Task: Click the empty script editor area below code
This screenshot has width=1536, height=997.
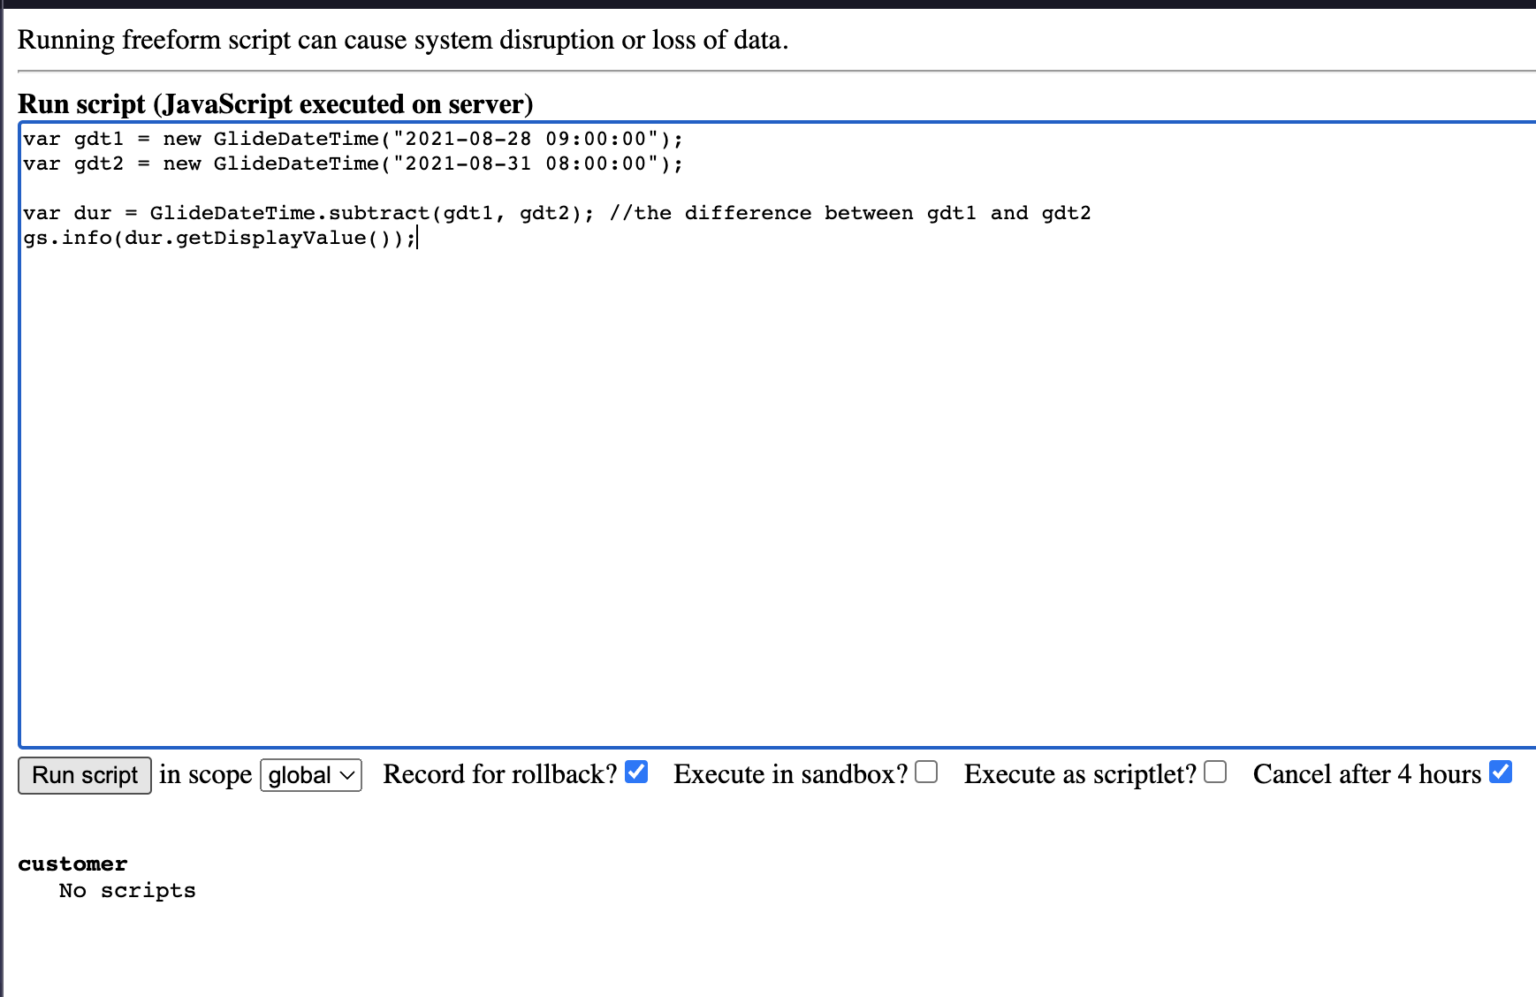Action: [700, 500]
